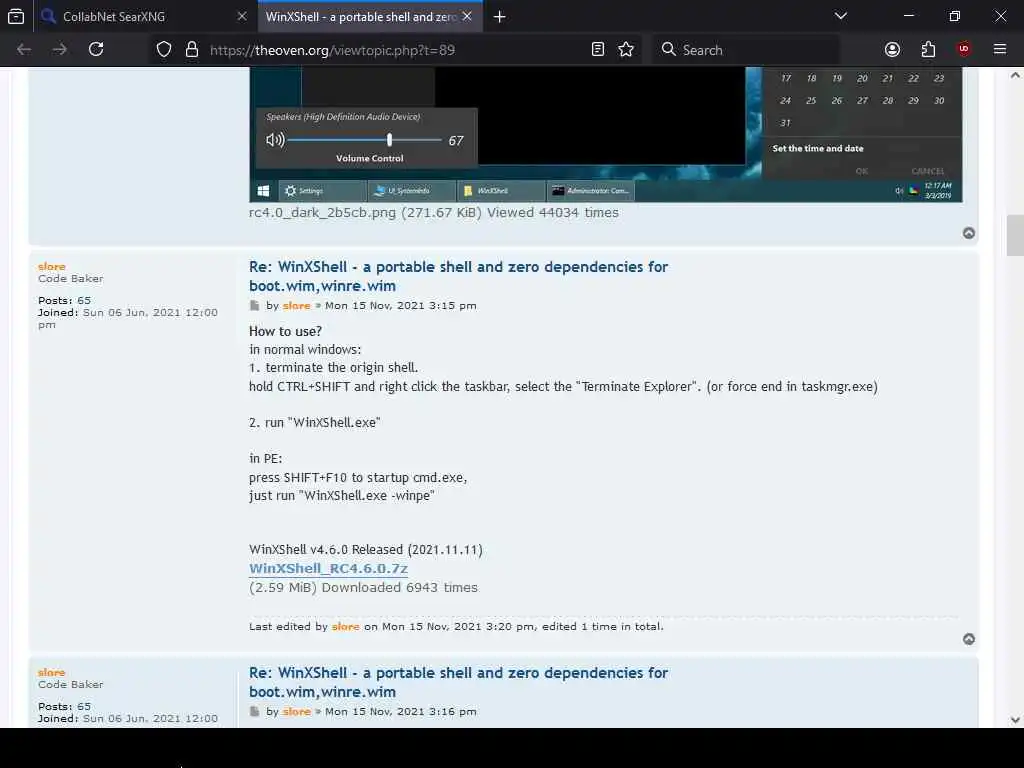
Task: Click page scrollbar up arrow
Action: [x=1015, y=74]
